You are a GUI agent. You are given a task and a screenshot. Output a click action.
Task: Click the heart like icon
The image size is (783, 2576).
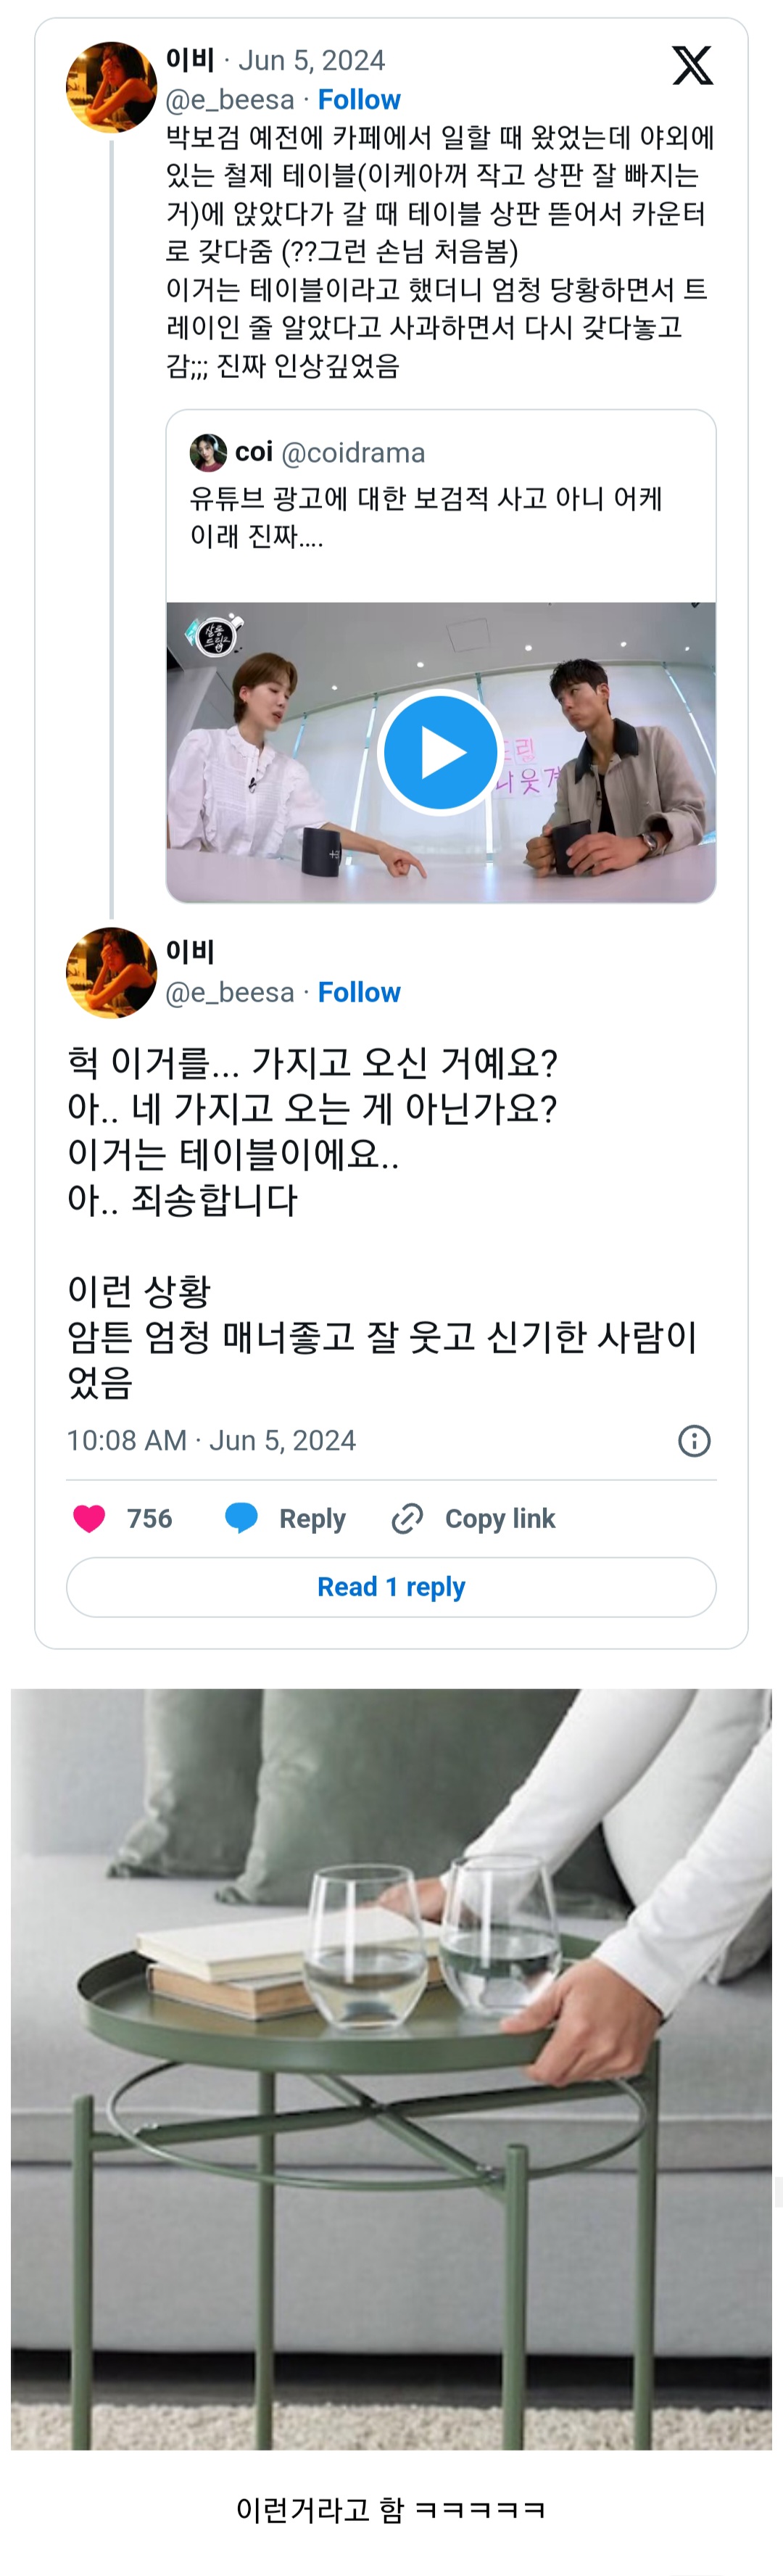90,1518
